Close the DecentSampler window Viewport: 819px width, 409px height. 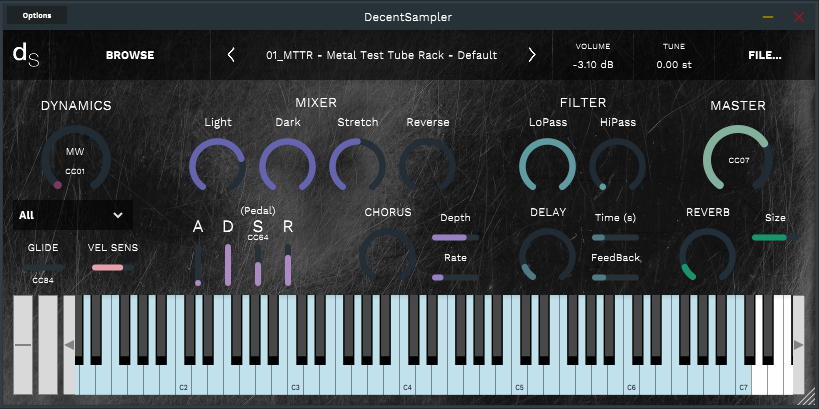[799, 17]
